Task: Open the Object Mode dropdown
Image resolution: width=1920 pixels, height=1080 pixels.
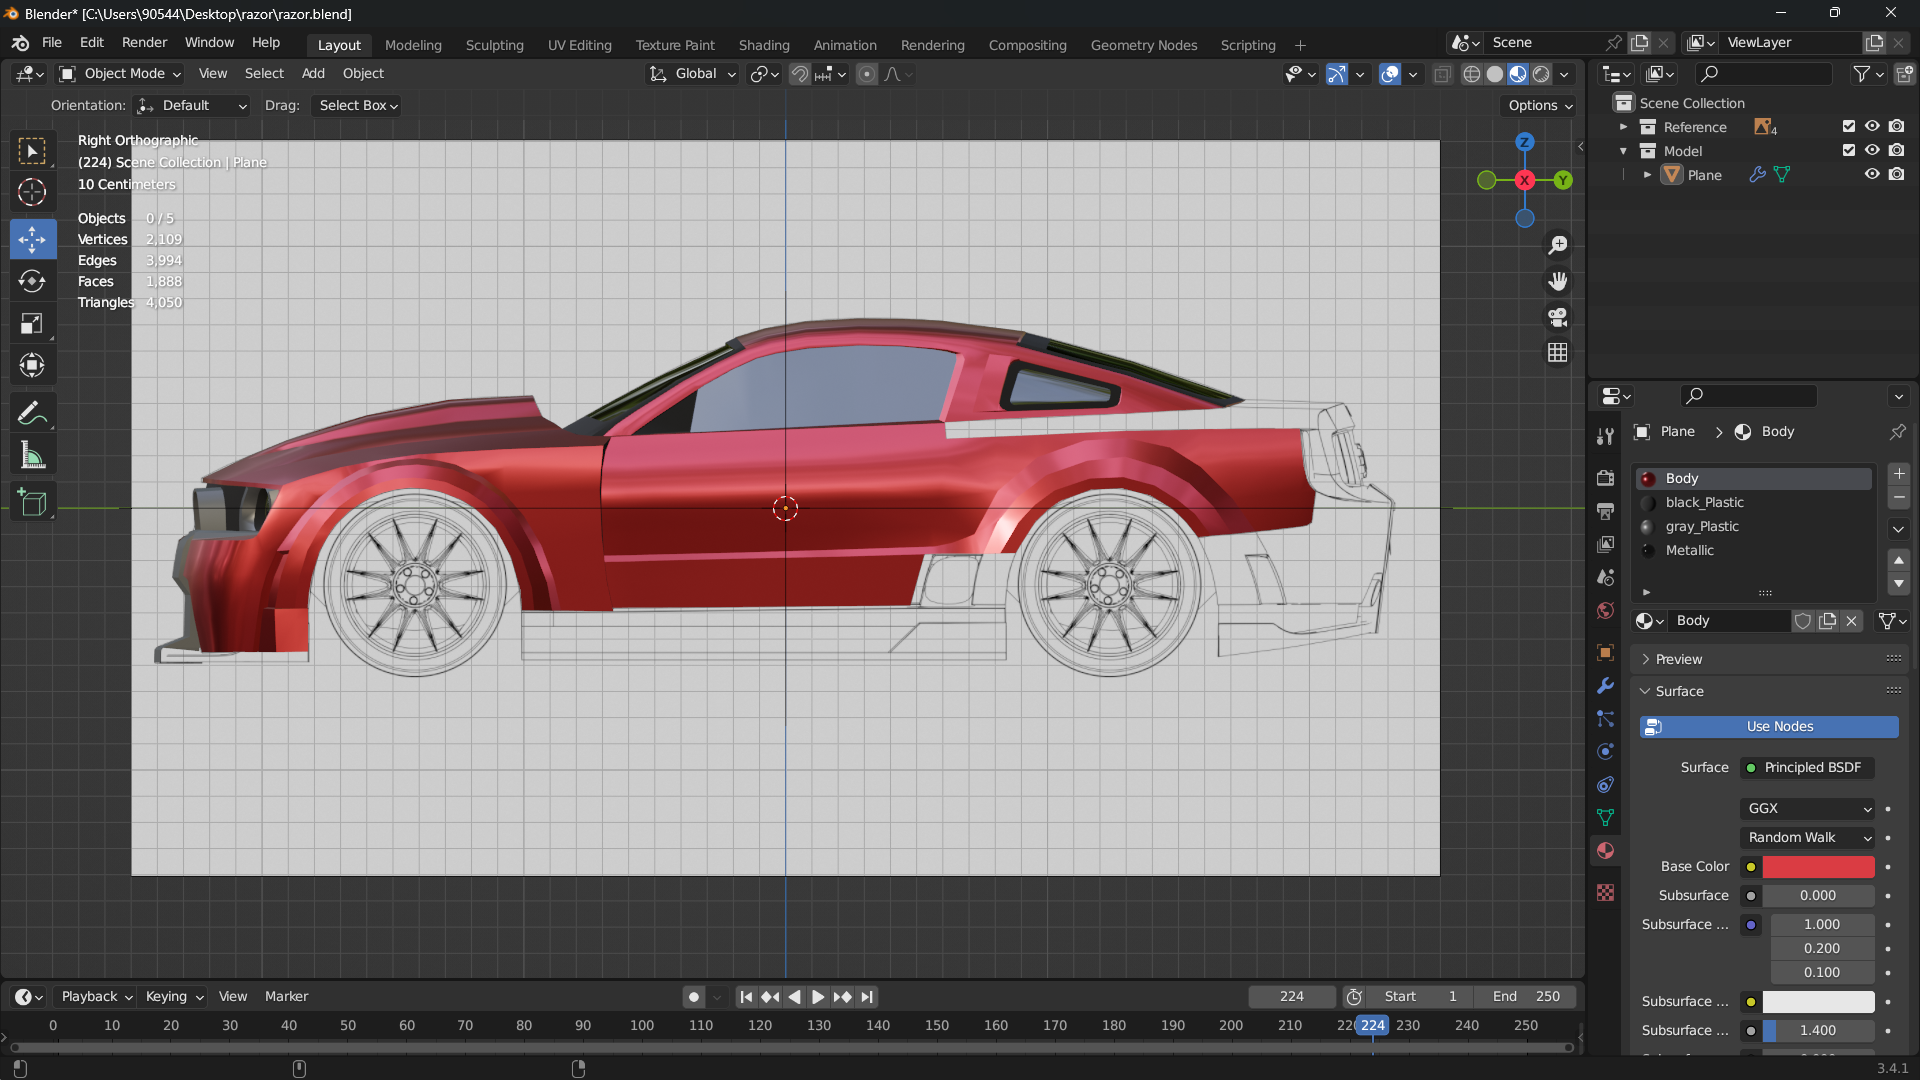Action: [x=122, y=74]
